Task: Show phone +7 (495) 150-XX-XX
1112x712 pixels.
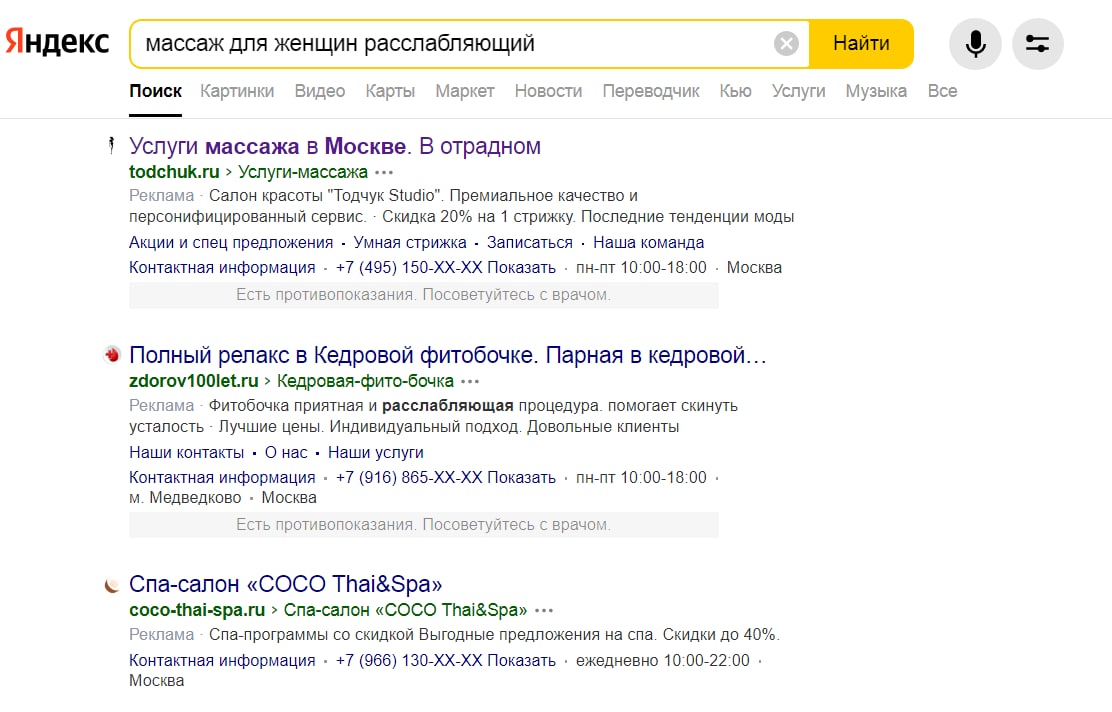Action: (x=445, y=267)
